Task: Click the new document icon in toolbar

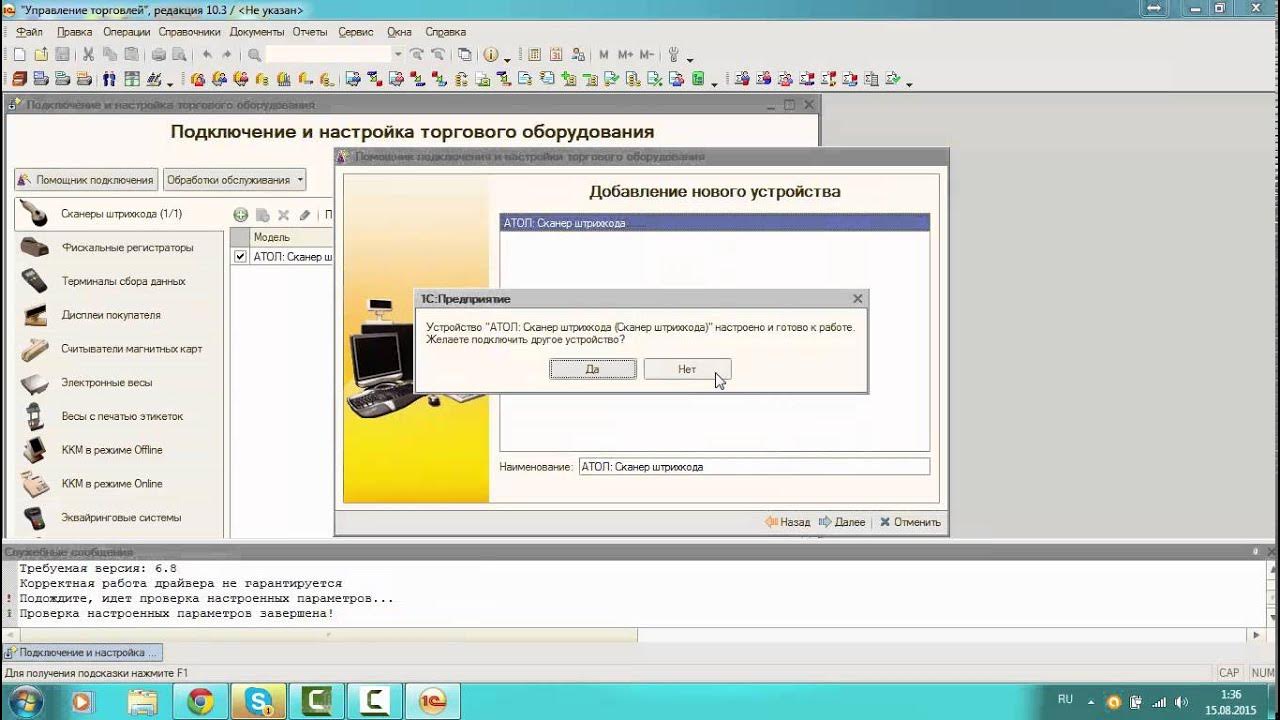Action: [19, 54]
